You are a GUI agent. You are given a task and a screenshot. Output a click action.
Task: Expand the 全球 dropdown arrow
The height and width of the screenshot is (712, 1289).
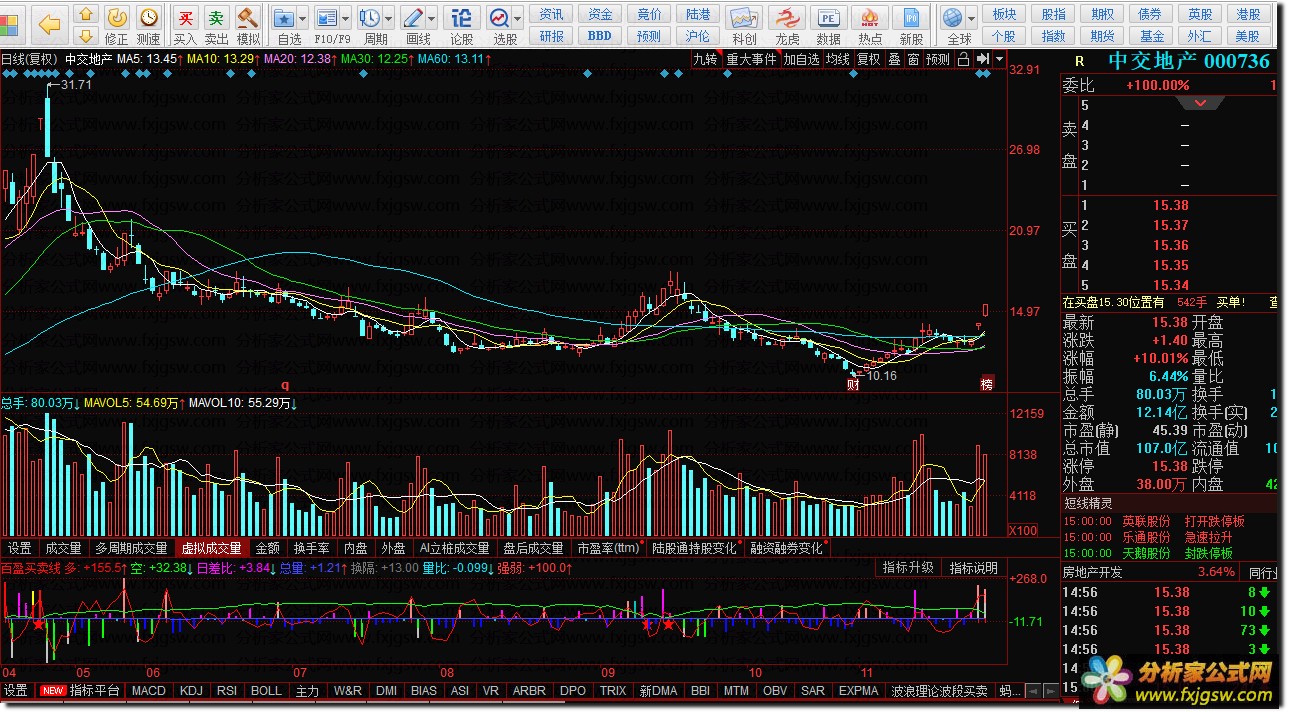(x=972, y=19)
